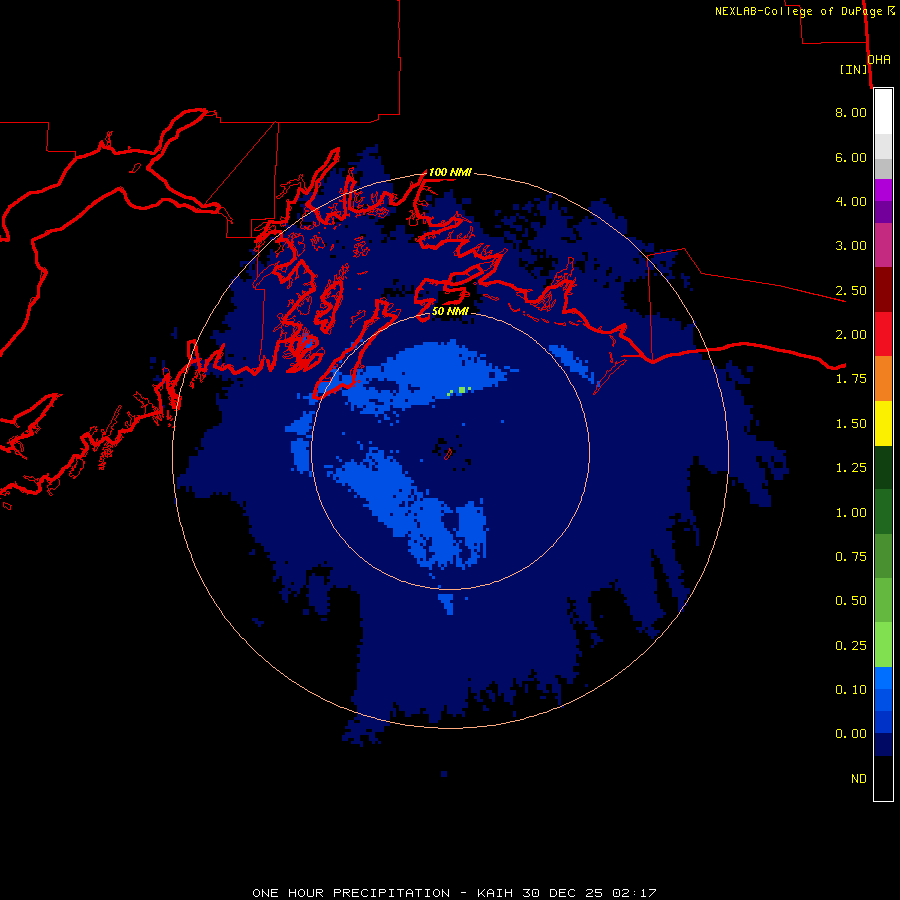Viewport: 900px width, 900px height.
Task: Click the ND legend label
Action: [859, 779]
